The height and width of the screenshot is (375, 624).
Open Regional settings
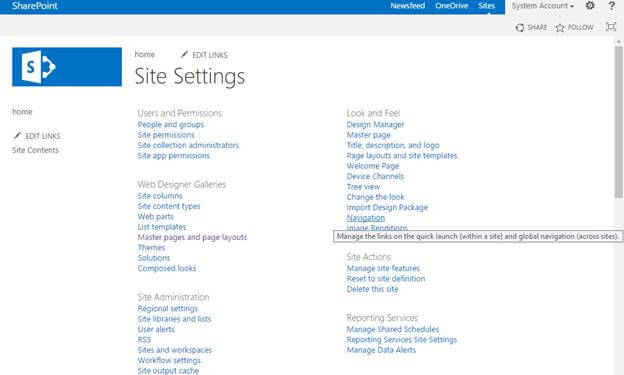168,309
